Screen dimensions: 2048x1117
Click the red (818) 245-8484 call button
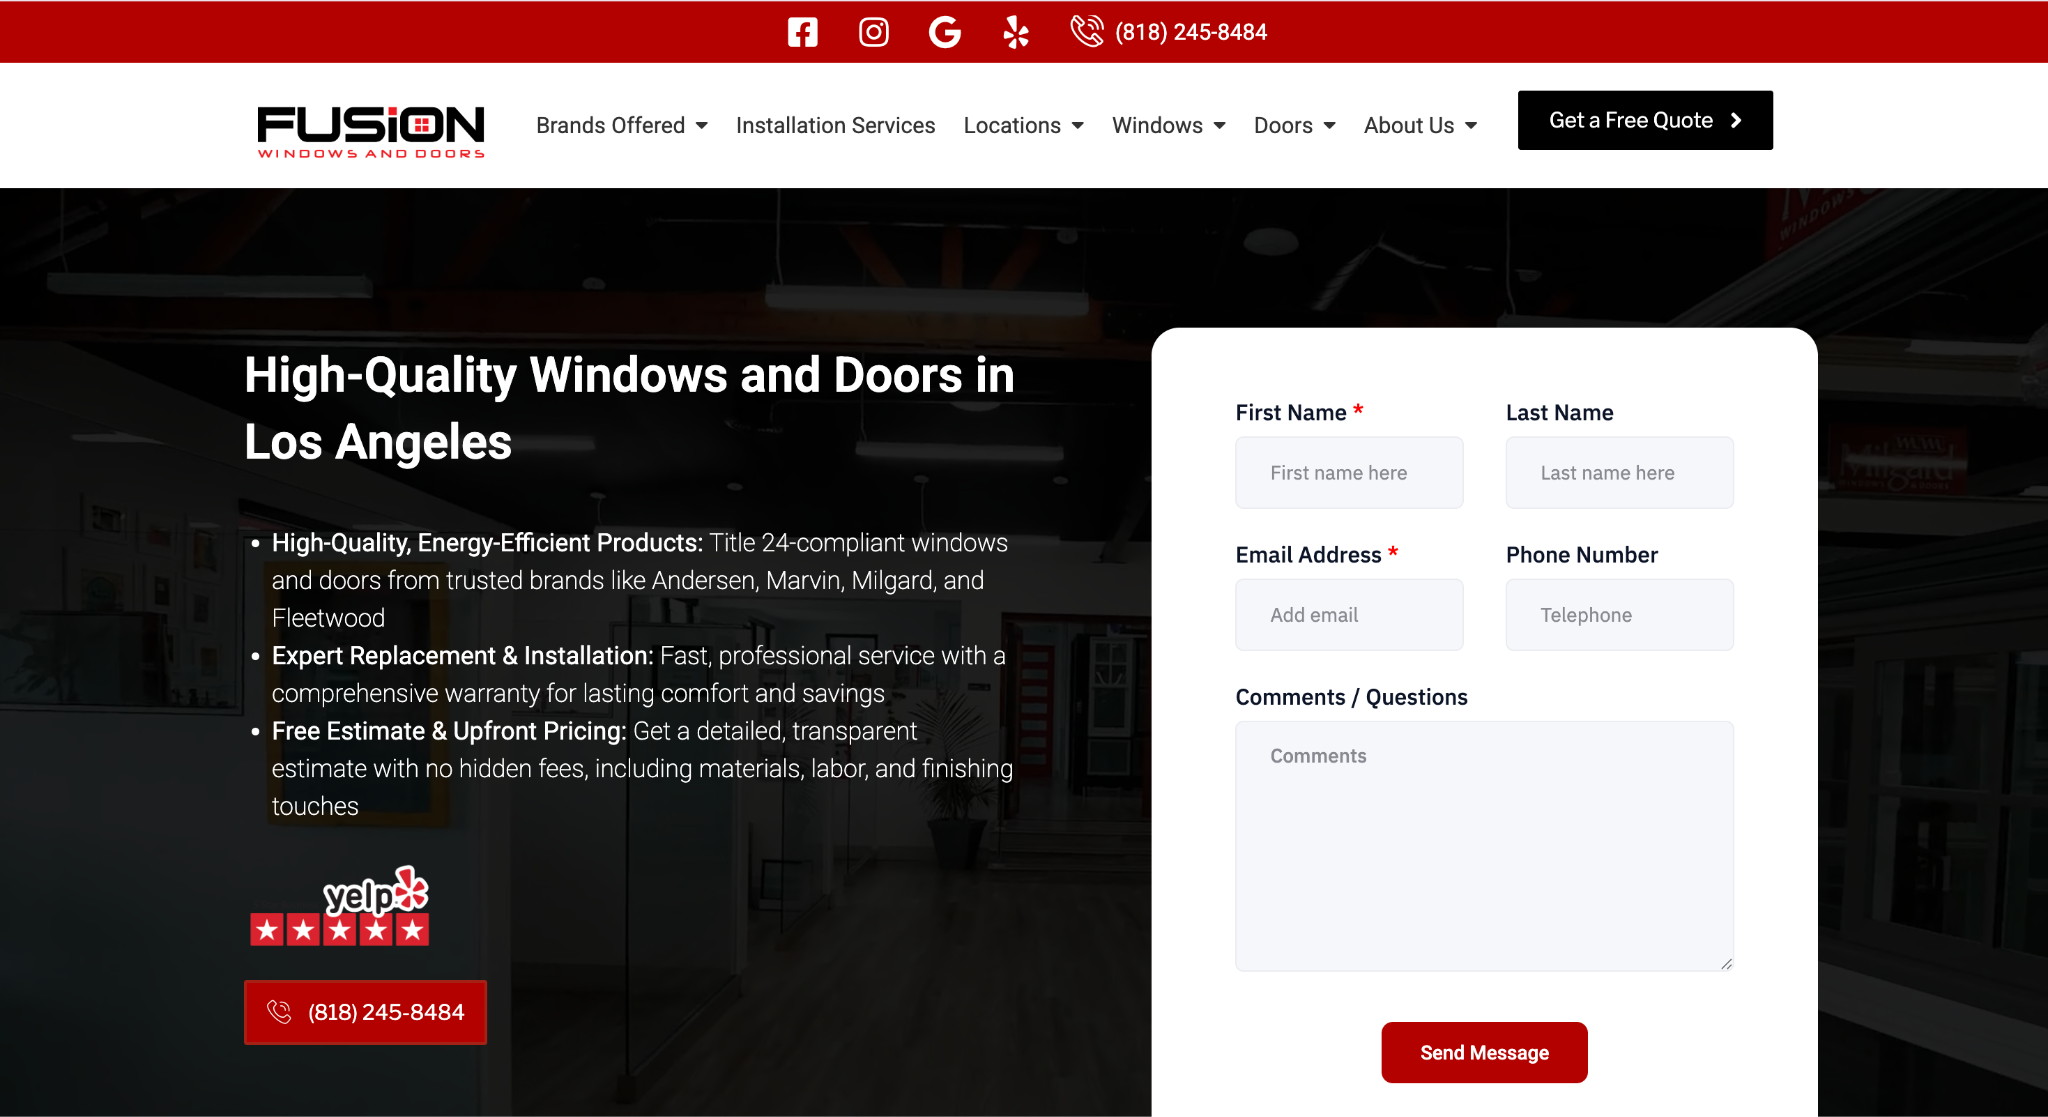coord(365,1012)
